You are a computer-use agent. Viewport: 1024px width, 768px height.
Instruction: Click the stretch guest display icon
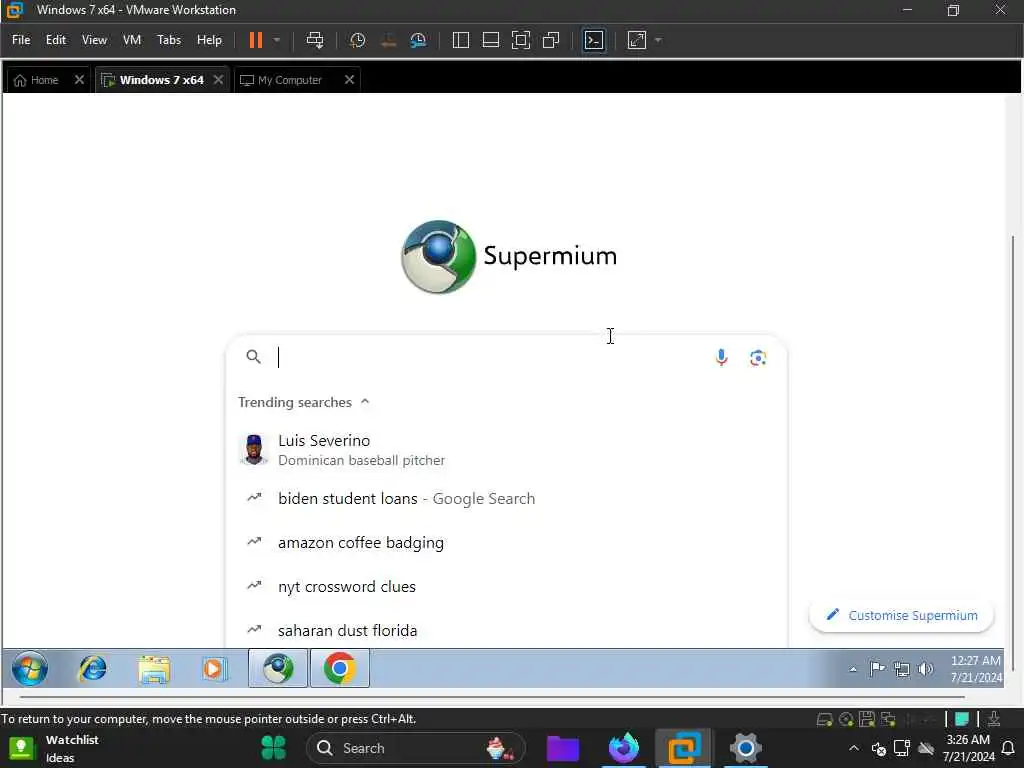click(x=637, y=40)
